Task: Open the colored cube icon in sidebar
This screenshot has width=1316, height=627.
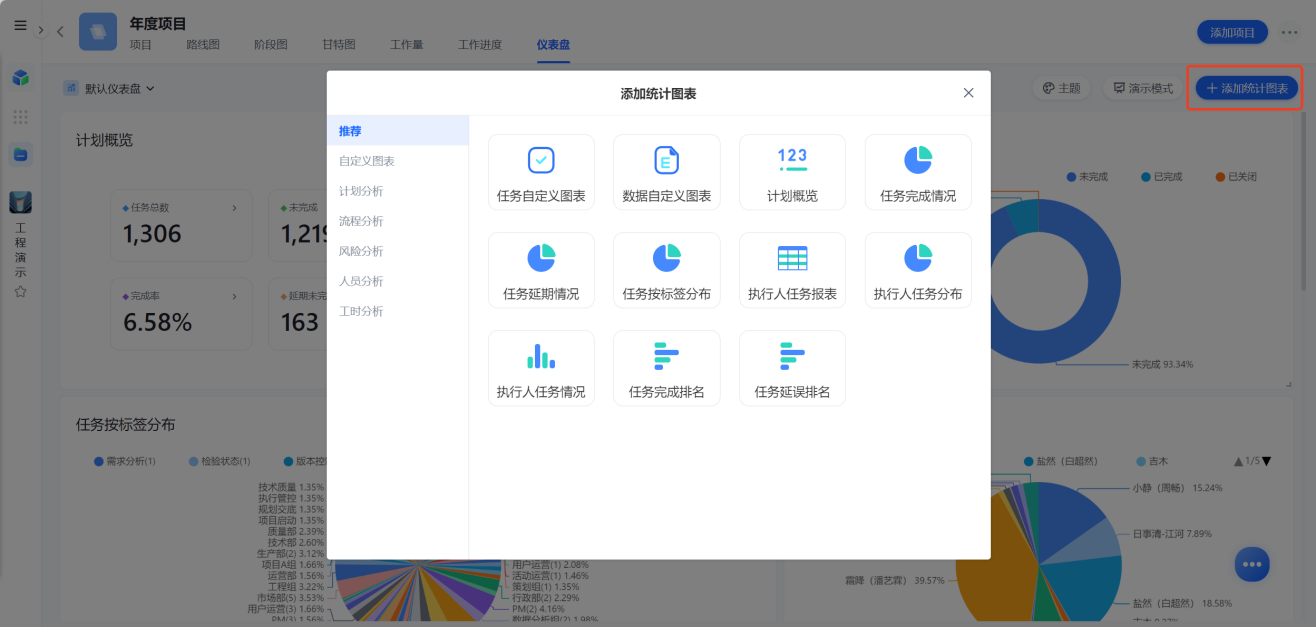Action: coord(21,77)
